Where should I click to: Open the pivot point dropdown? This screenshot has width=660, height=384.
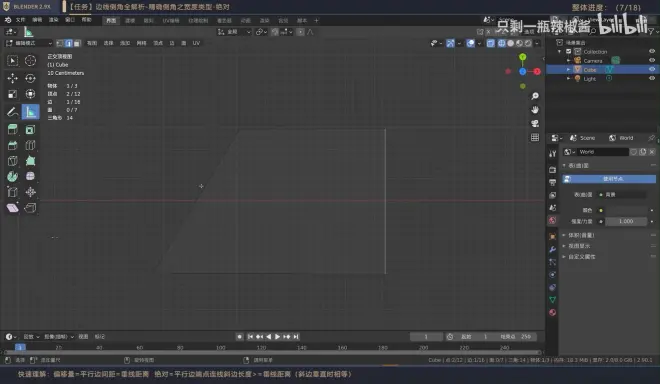point(261,32)
